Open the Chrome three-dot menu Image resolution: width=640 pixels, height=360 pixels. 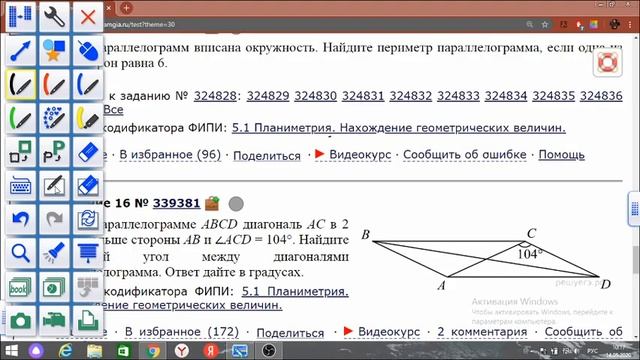point(631,24)
